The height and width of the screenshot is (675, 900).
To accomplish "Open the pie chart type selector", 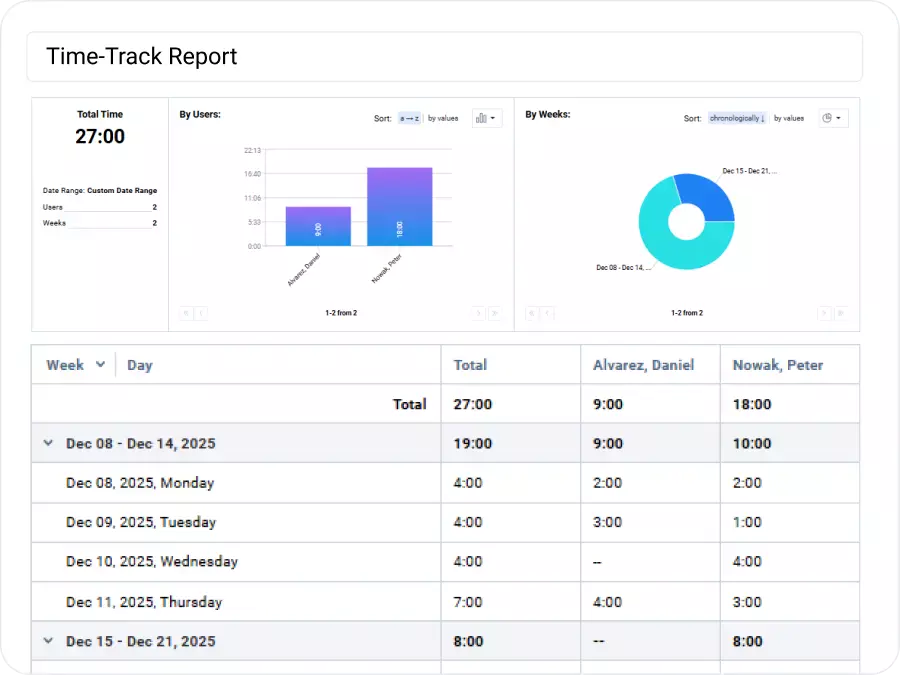I will click(x=833, y=118).
